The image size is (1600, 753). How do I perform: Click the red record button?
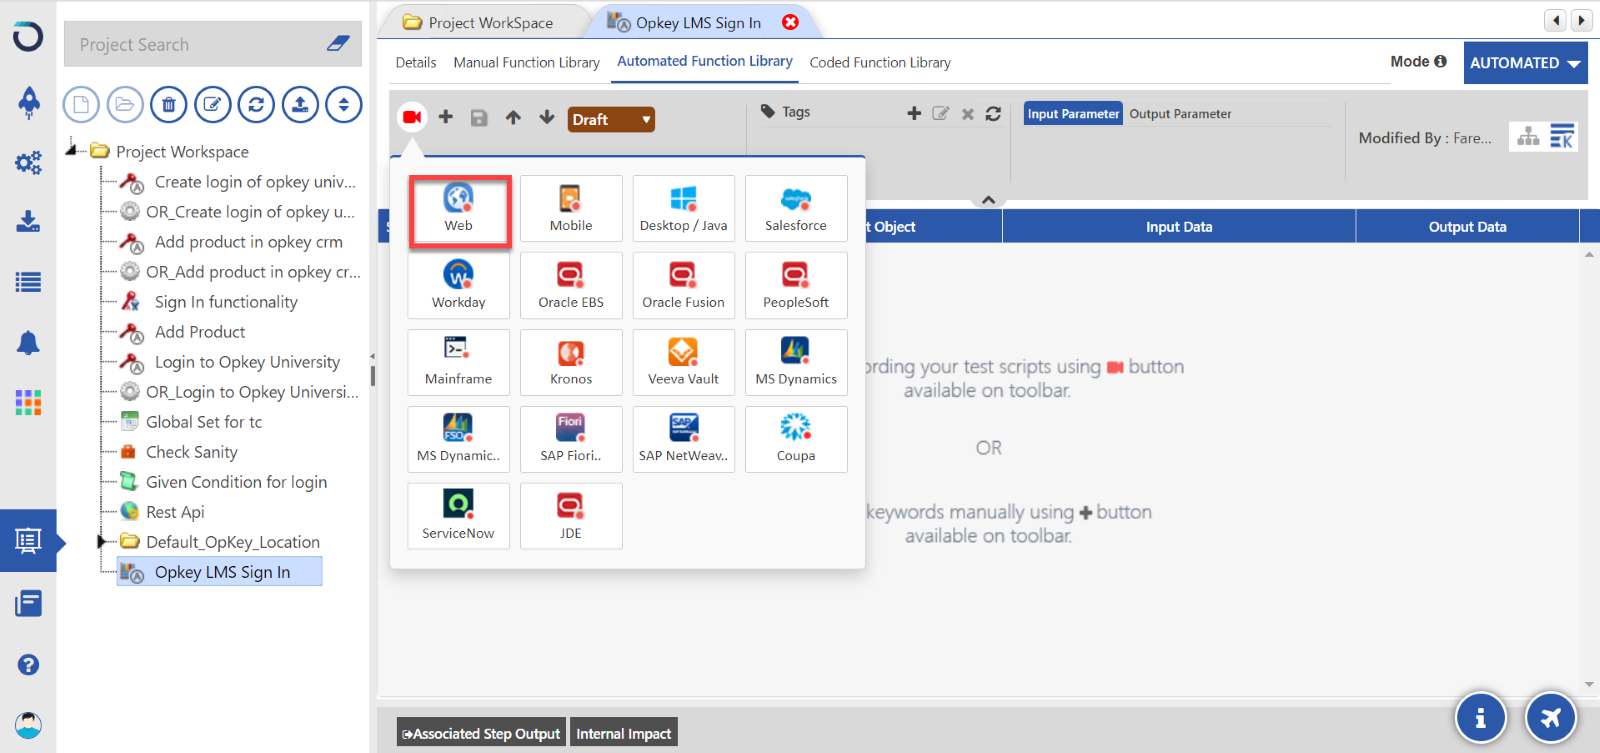tap(412, 118)
